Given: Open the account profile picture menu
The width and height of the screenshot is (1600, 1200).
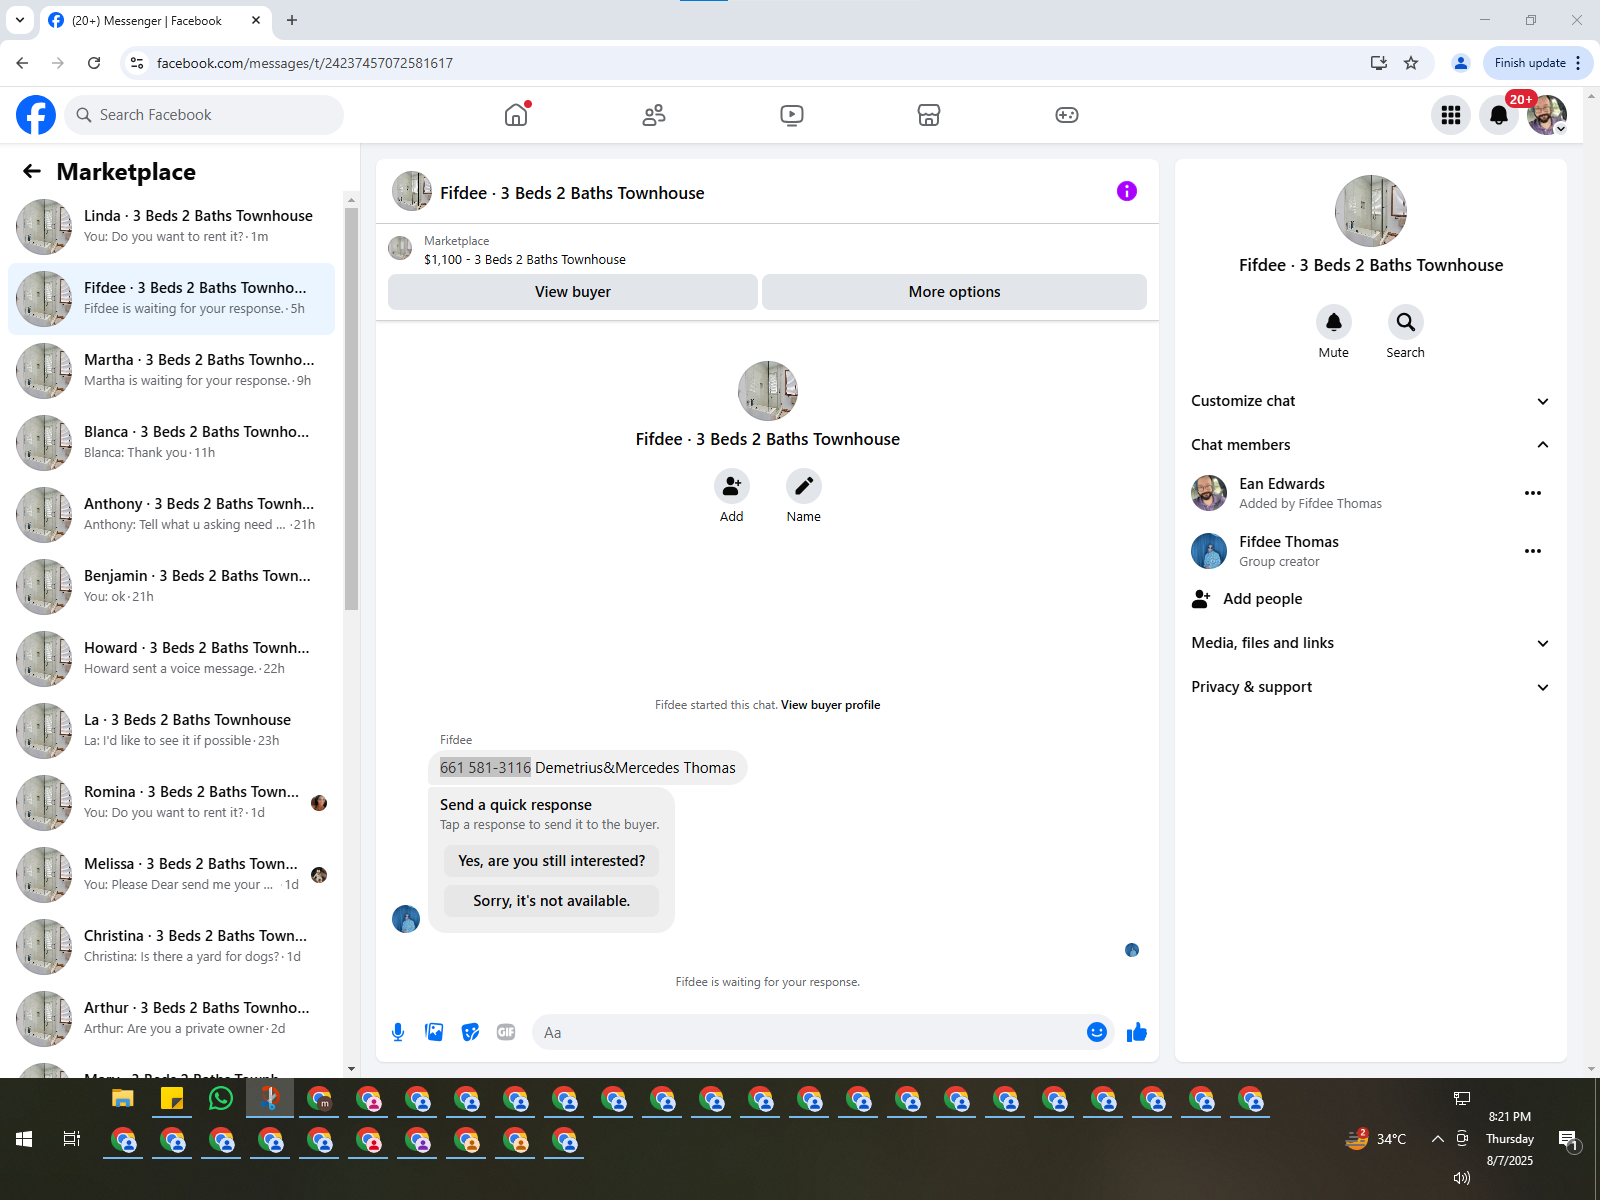Looking at the screenshot, I should 1547,115.
